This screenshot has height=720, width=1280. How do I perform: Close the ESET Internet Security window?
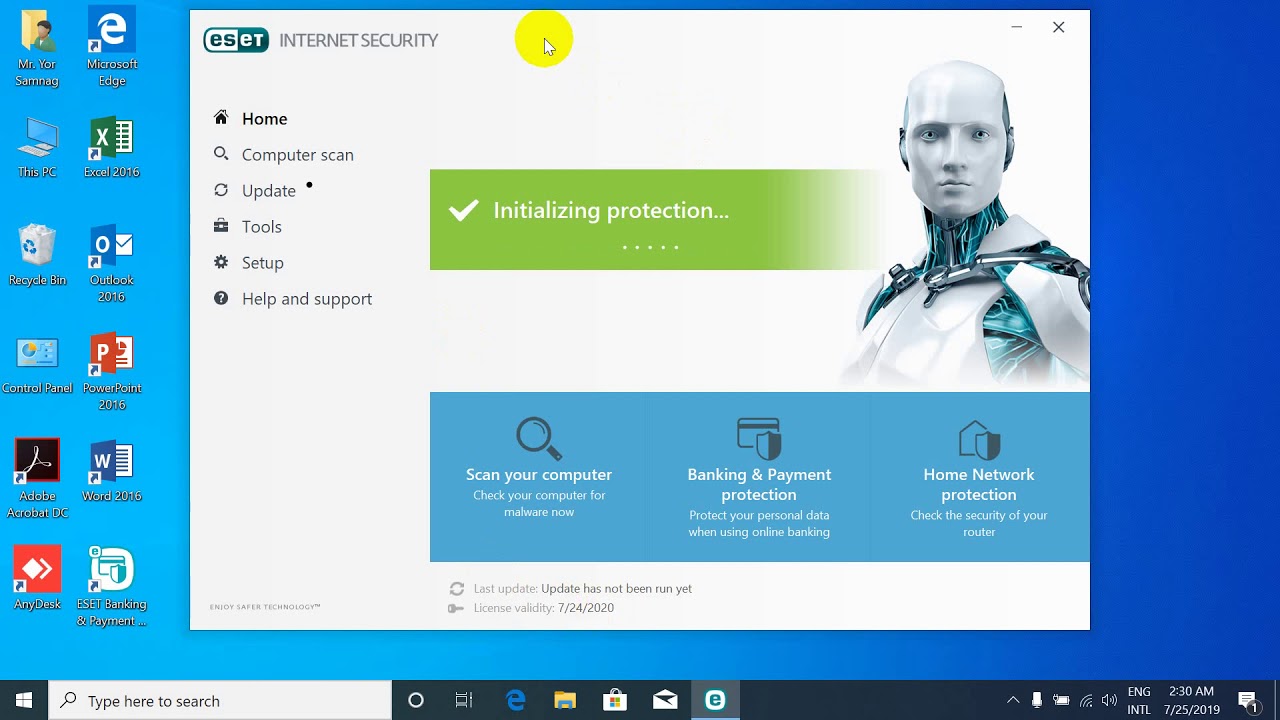click(1058, 27)
